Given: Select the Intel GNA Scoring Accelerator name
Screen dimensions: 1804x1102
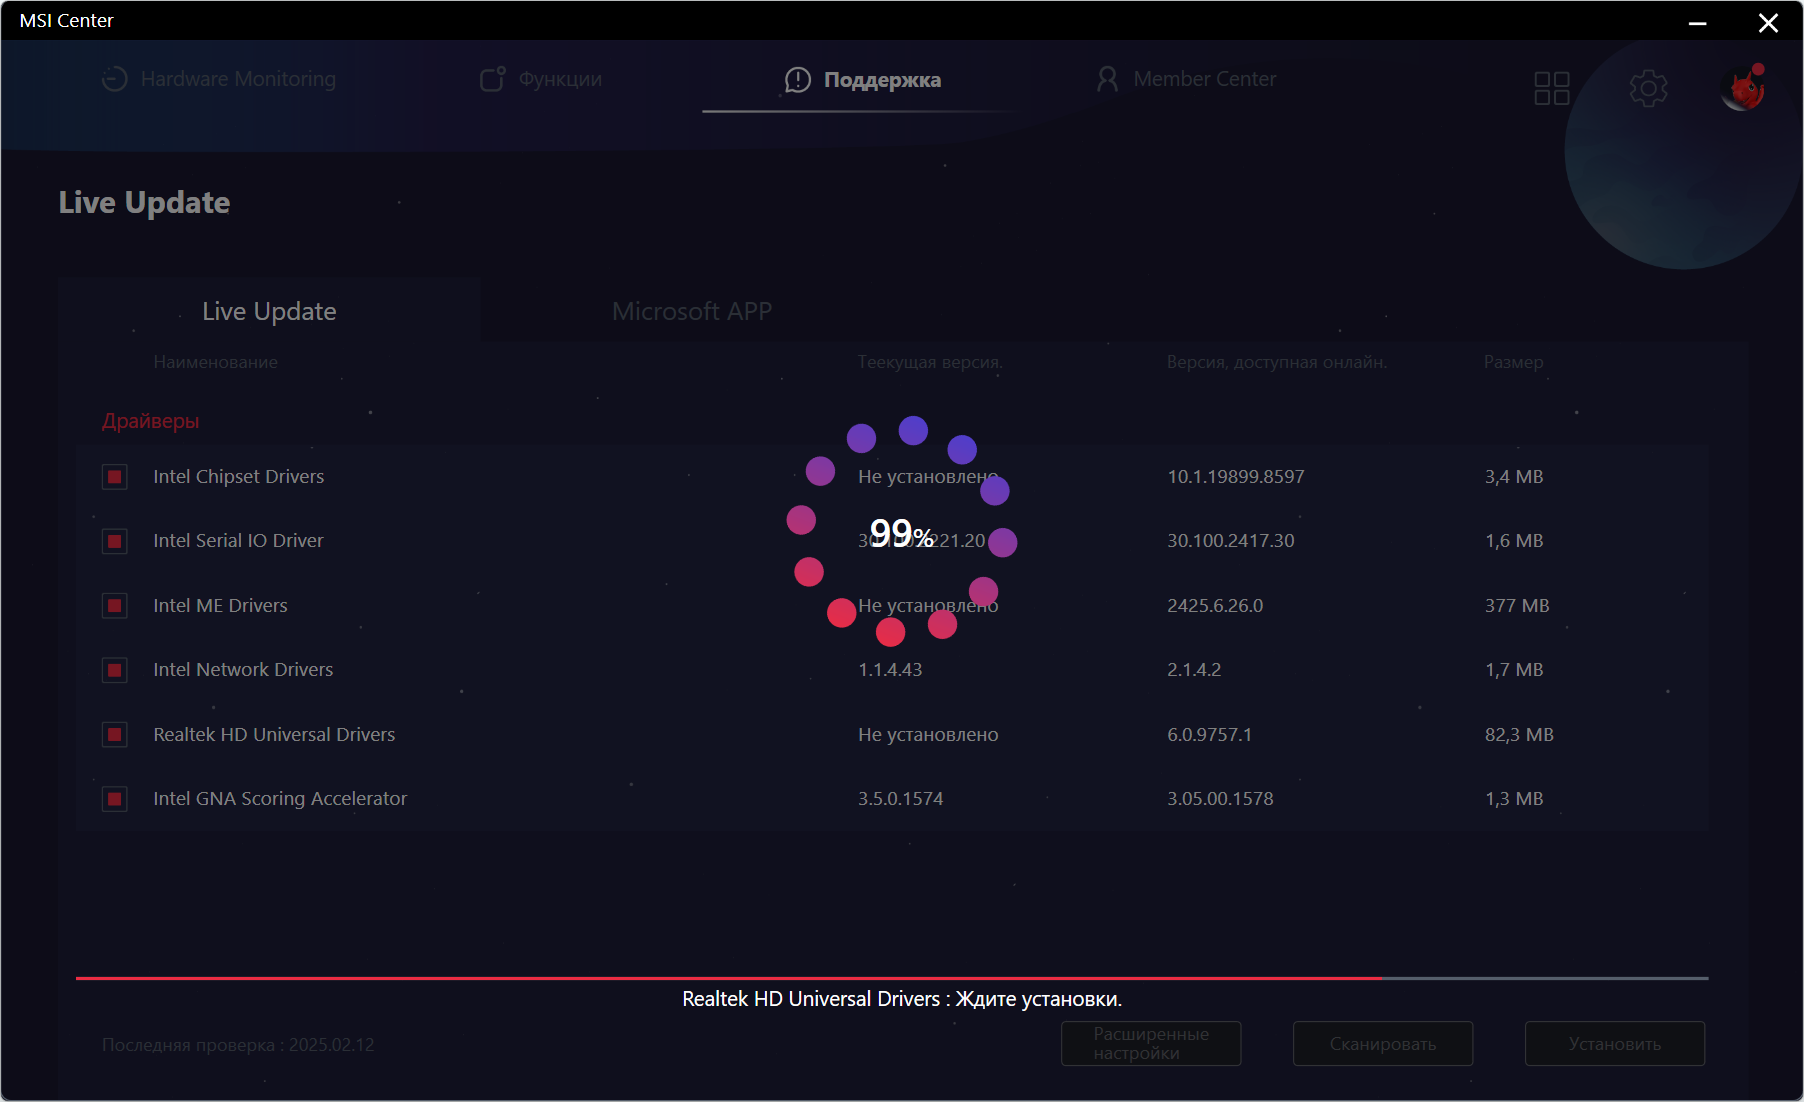Looking at the screenshot, I should point(280,799).
